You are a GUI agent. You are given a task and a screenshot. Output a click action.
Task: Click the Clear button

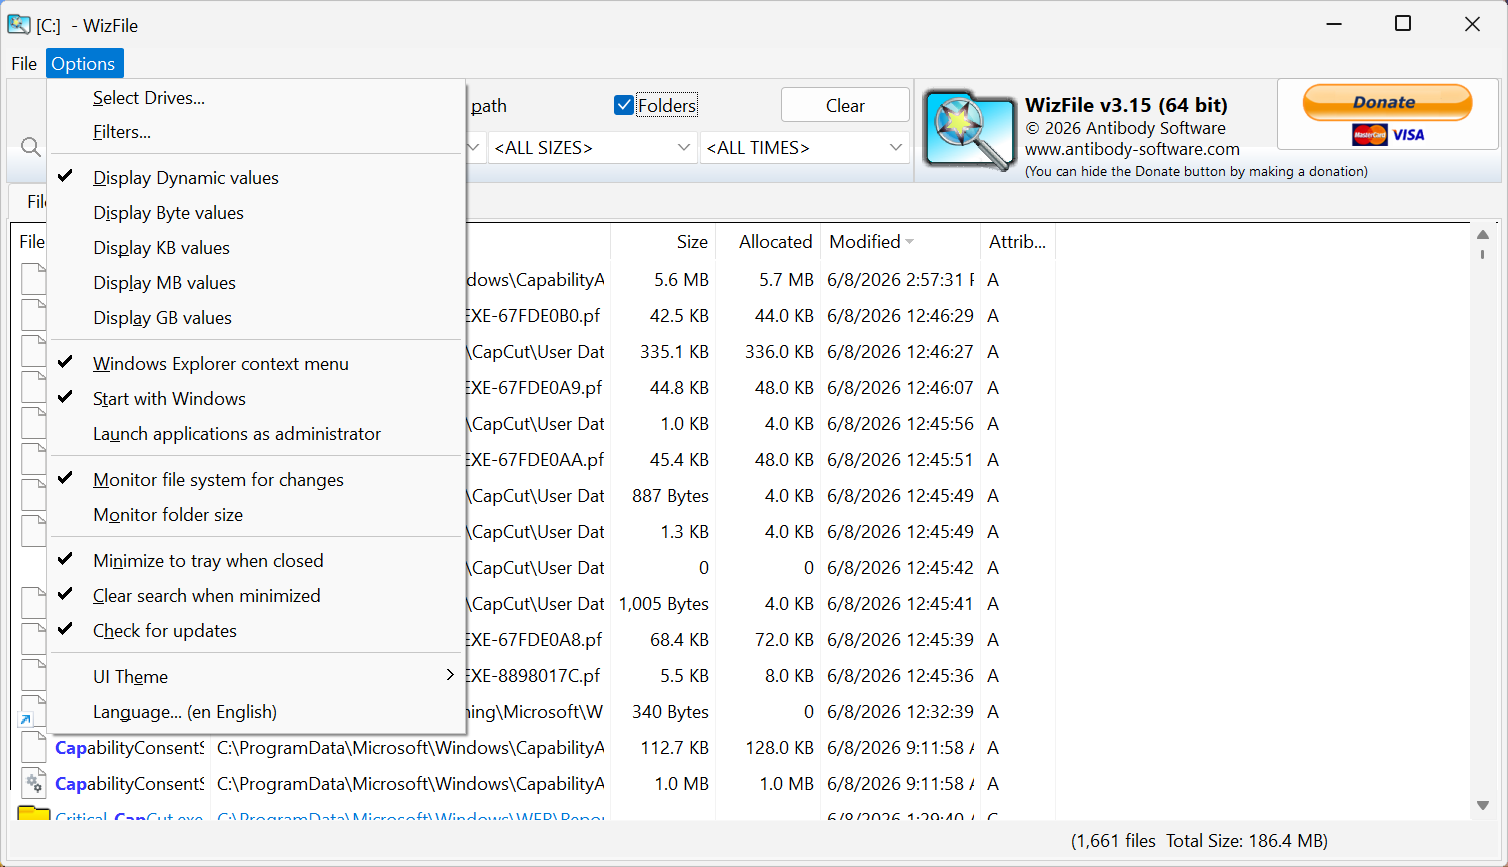pos(845,105)
